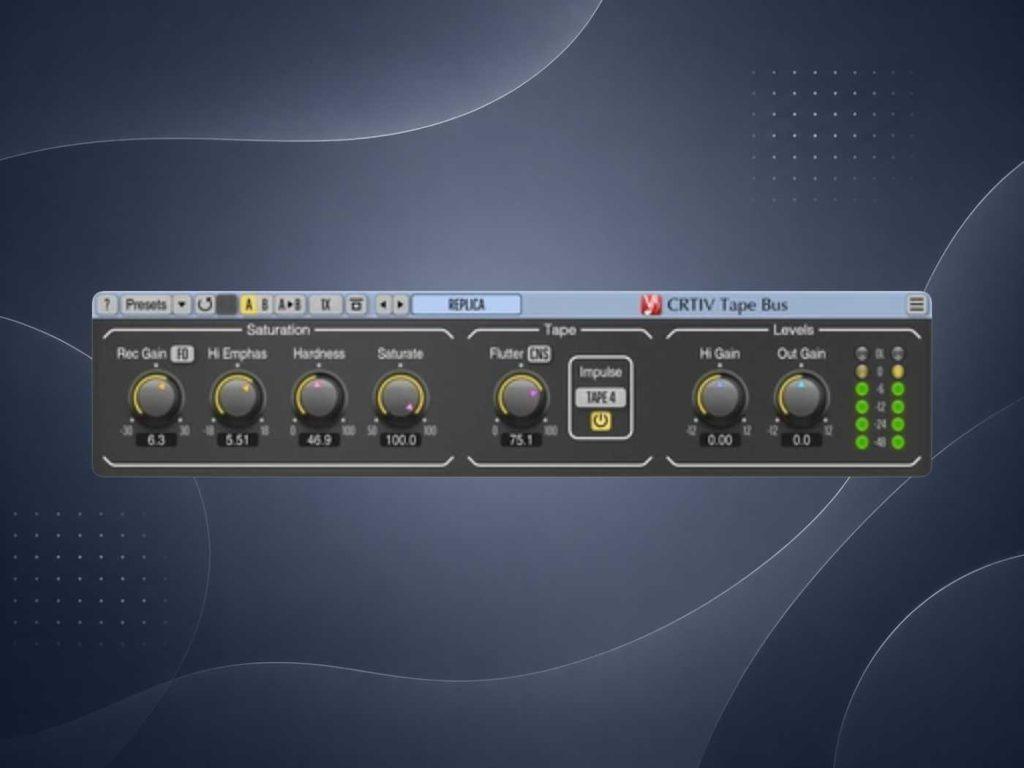Open the hamburger menu icon

pos(916,304)
